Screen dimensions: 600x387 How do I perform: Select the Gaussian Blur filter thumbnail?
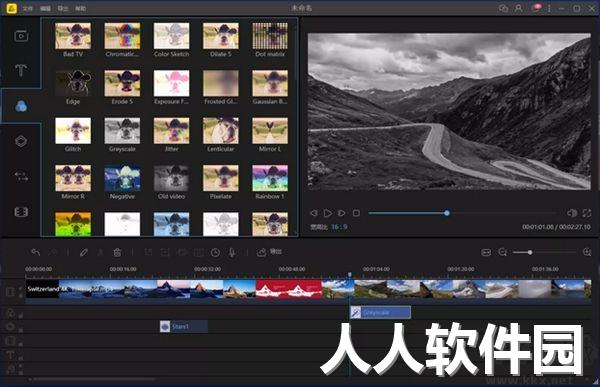click(x=270, y=83)
